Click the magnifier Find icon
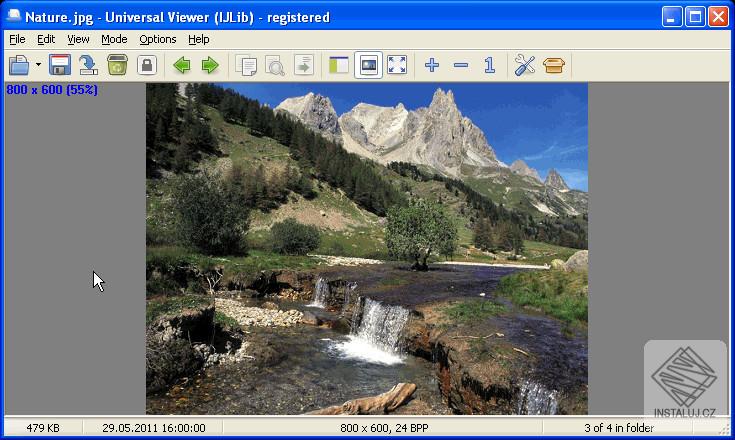This screenshot has height=440, width=735. click(275, 65)
